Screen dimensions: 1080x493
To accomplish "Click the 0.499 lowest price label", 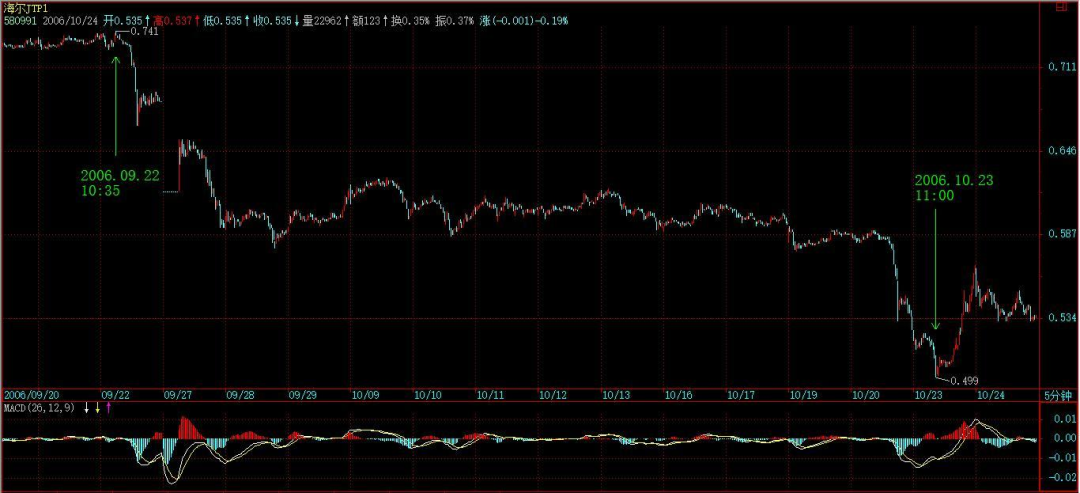I will [964, 380].
